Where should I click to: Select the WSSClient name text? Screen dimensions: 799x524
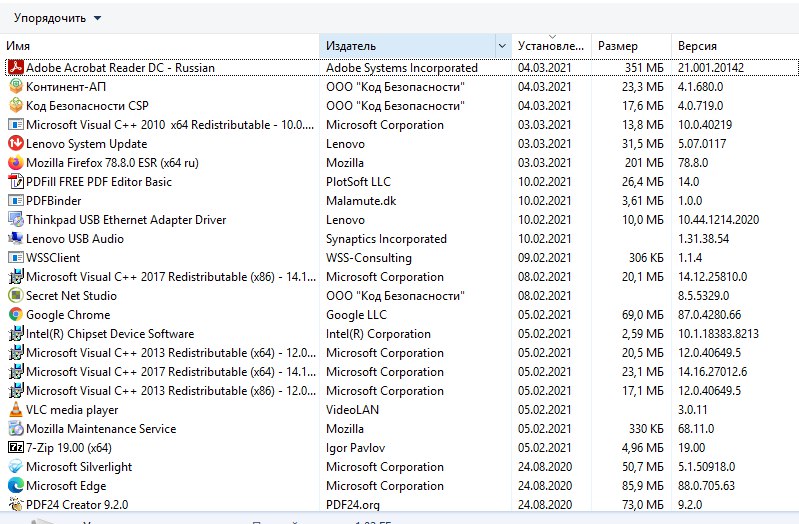(x=53, y=258)
